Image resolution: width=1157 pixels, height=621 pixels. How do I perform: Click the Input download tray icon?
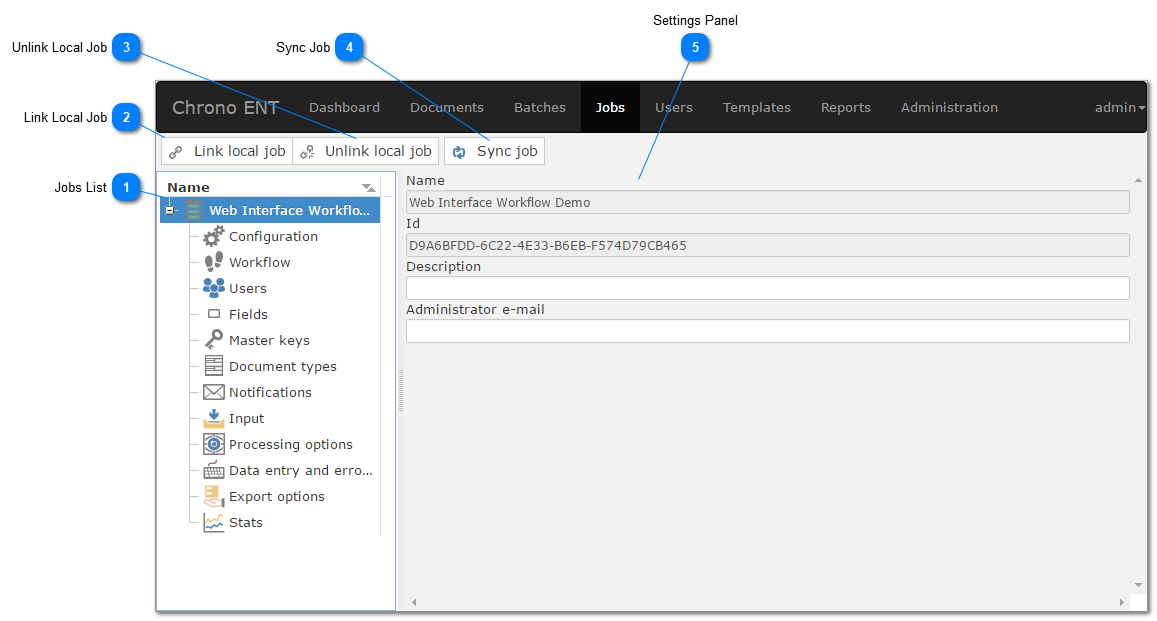tap(214, 418)
